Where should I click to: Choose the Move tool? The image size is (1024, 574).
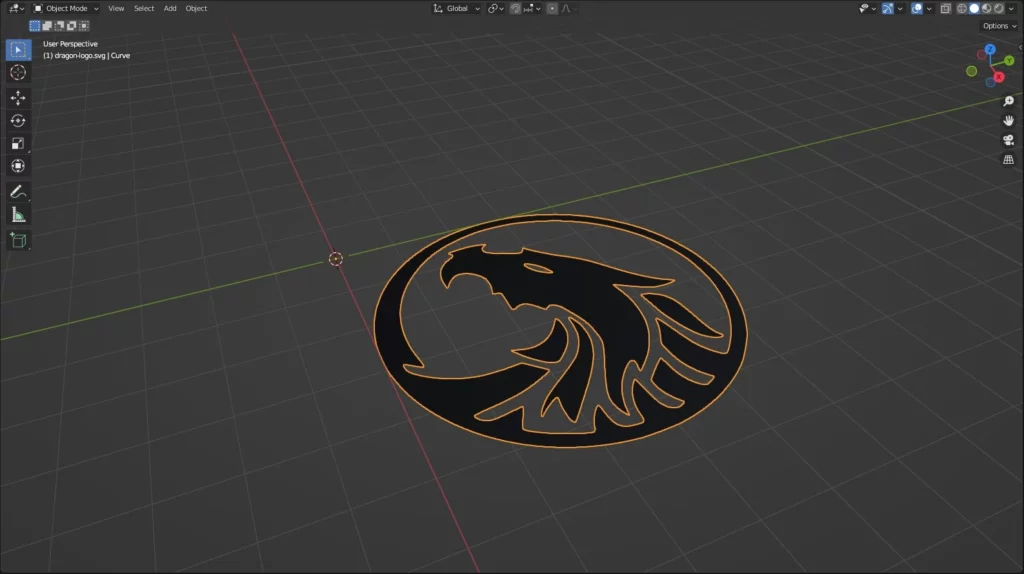pos(18,98)
